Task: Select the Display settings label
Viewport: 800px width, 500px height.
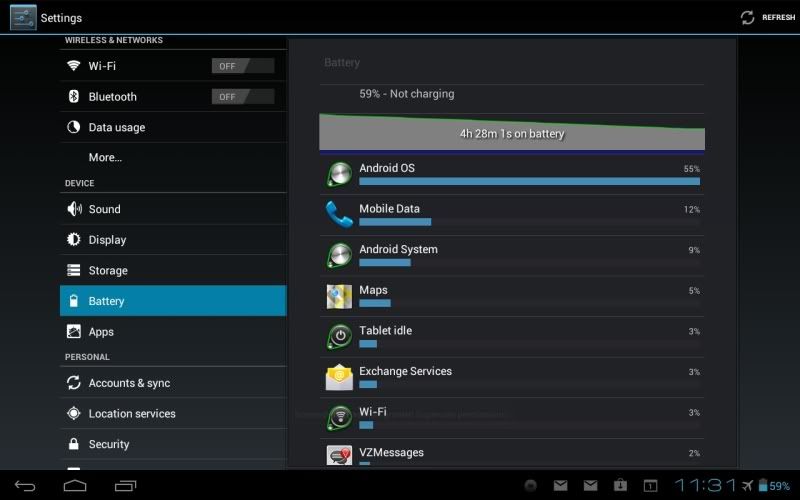Action: pos(107,240)
